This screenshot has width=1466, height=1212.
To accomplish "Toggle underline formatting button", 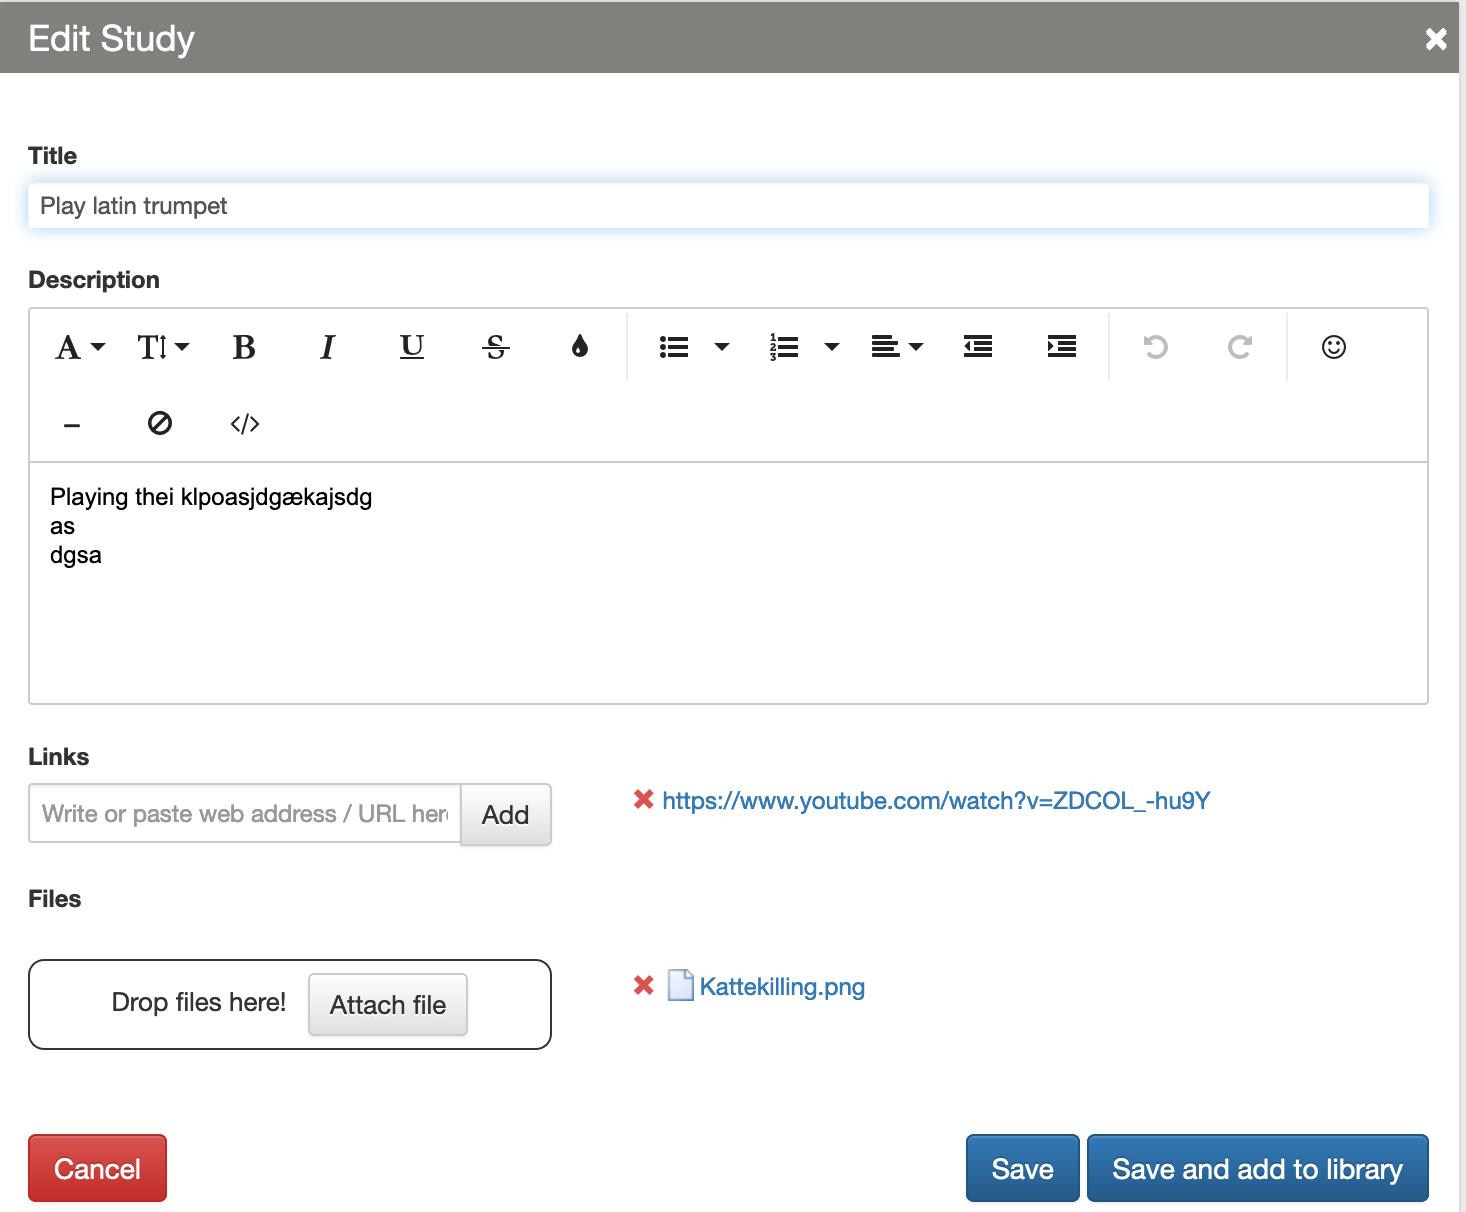I will (412, 347).
